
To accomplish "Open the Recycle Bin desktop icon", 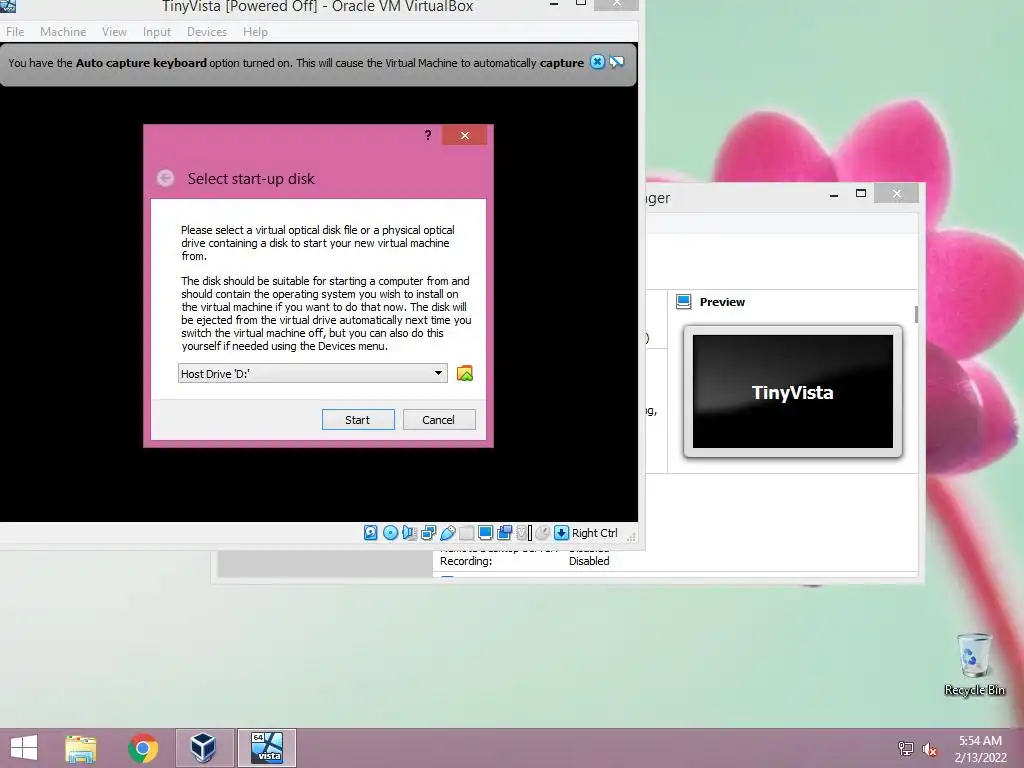I will point(974,664).
